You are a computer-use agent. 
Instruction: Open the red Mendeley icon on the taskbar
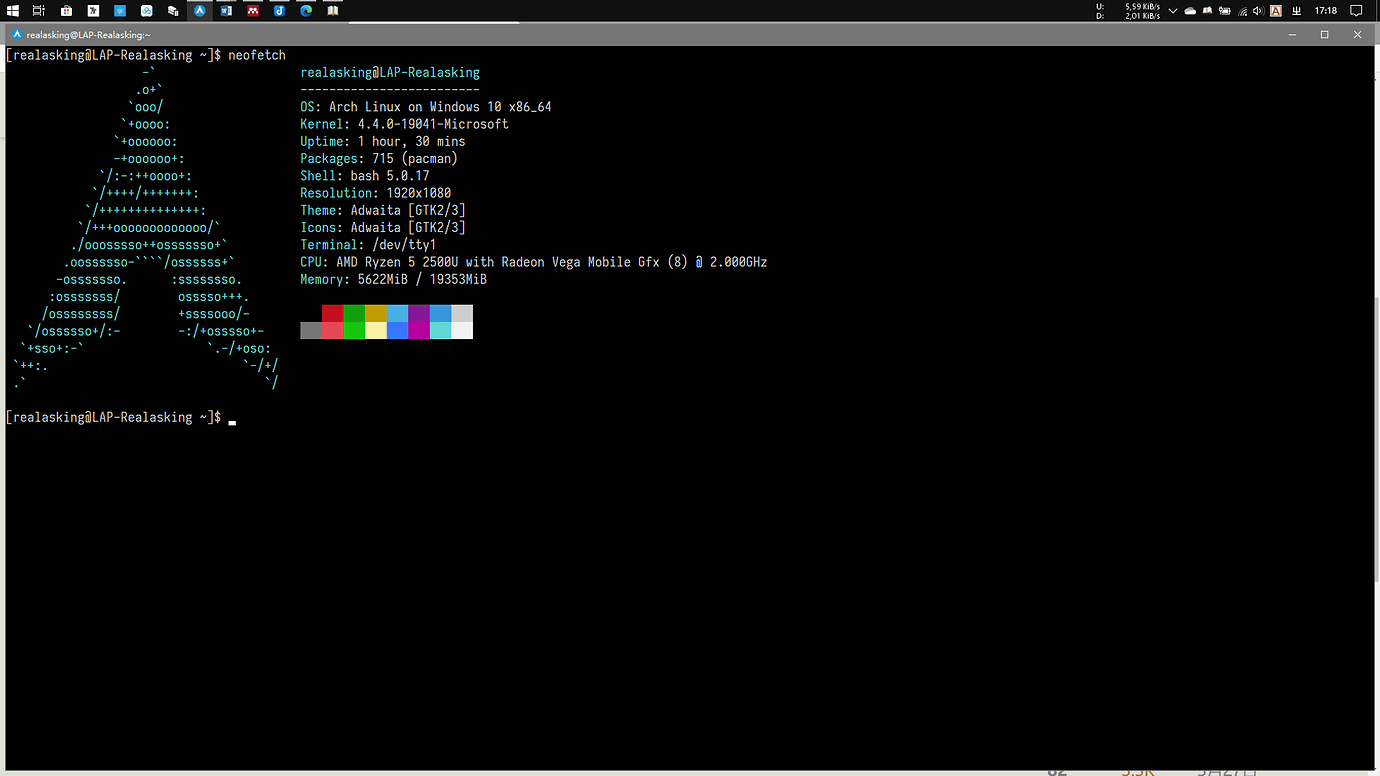coord(253,10)
